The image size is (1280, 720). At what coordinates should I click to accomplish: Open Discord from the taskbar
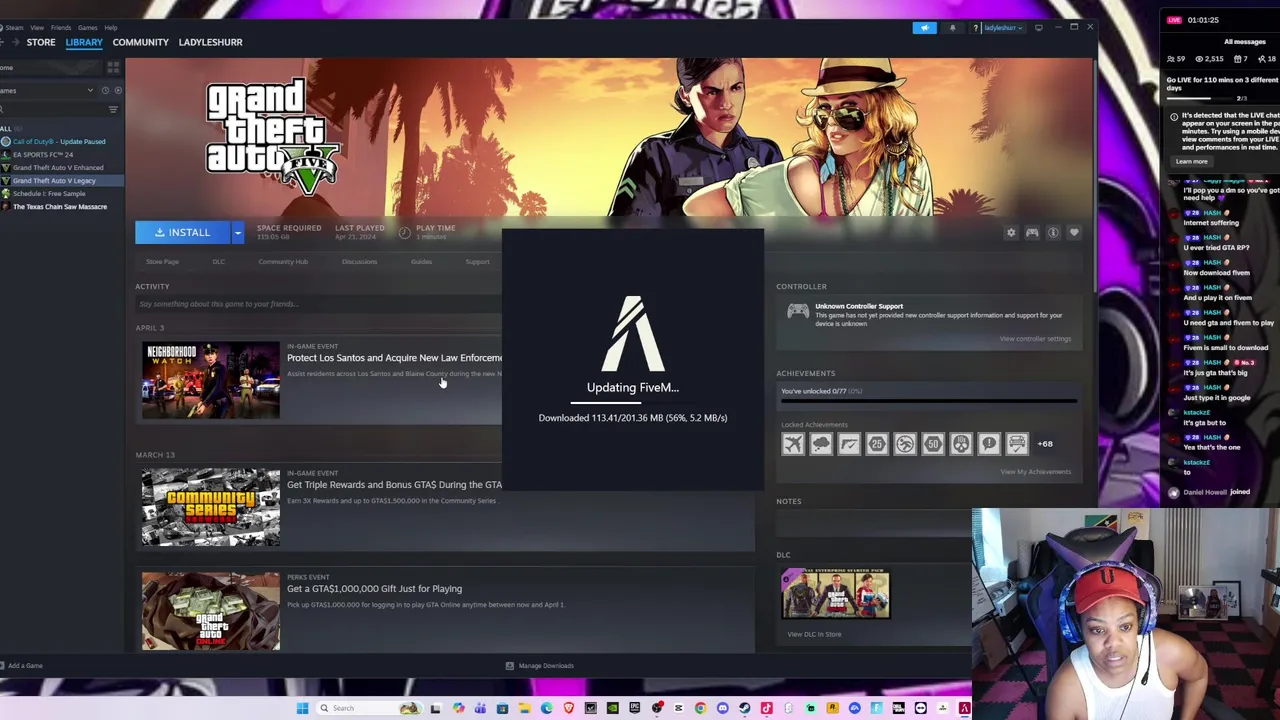point(722,708)
